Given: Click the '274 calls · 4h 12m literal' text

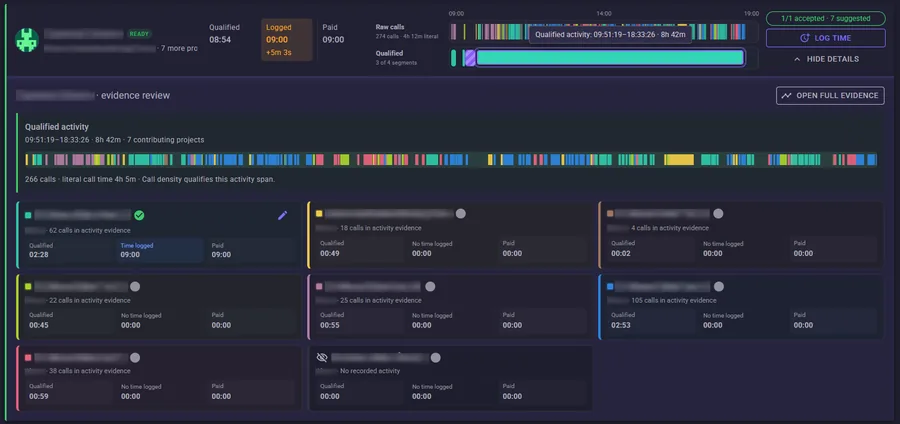Looking at the screenshot, I should [407, 36].
